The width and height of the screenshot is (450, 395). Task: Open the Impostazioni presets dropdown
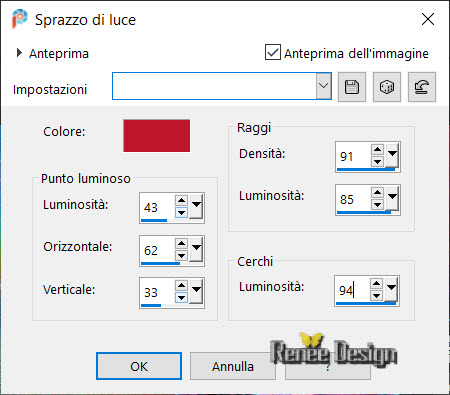click(x=323, y=86)
